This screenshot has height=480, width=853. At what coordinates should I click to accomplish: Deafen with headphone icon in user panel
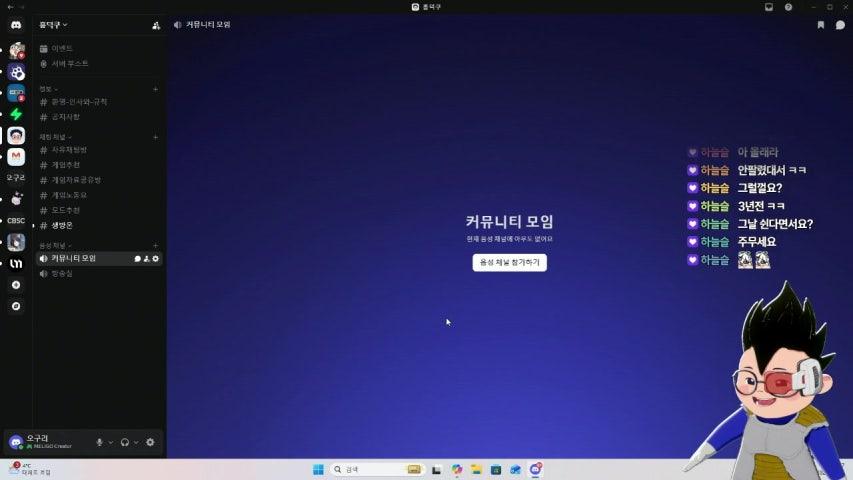[125, 442]
